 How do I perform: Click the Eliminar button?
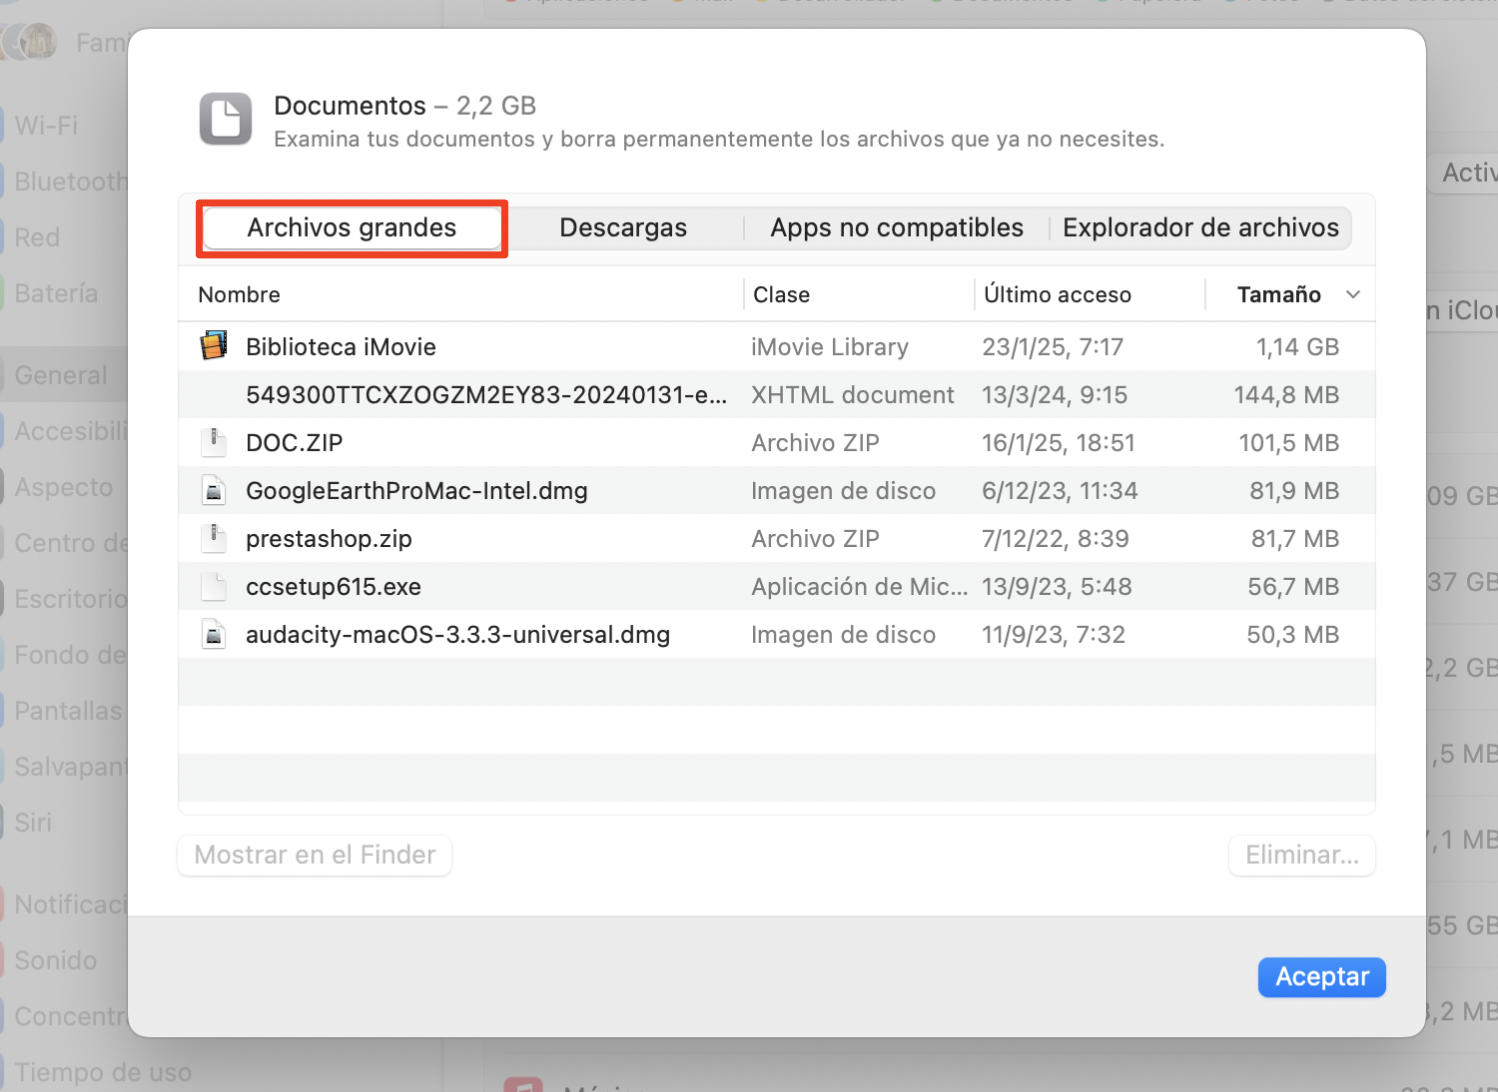coord(1301,855)
